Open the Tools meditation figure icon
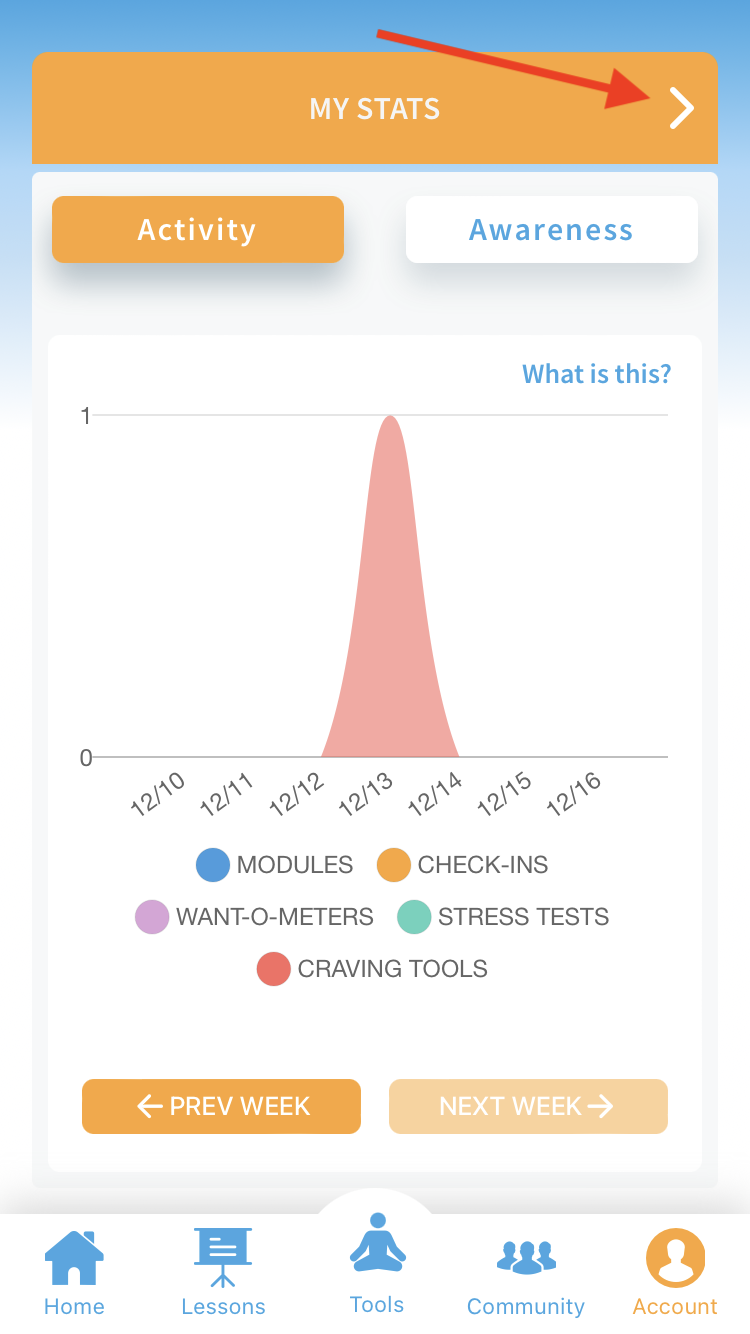 377,1243
